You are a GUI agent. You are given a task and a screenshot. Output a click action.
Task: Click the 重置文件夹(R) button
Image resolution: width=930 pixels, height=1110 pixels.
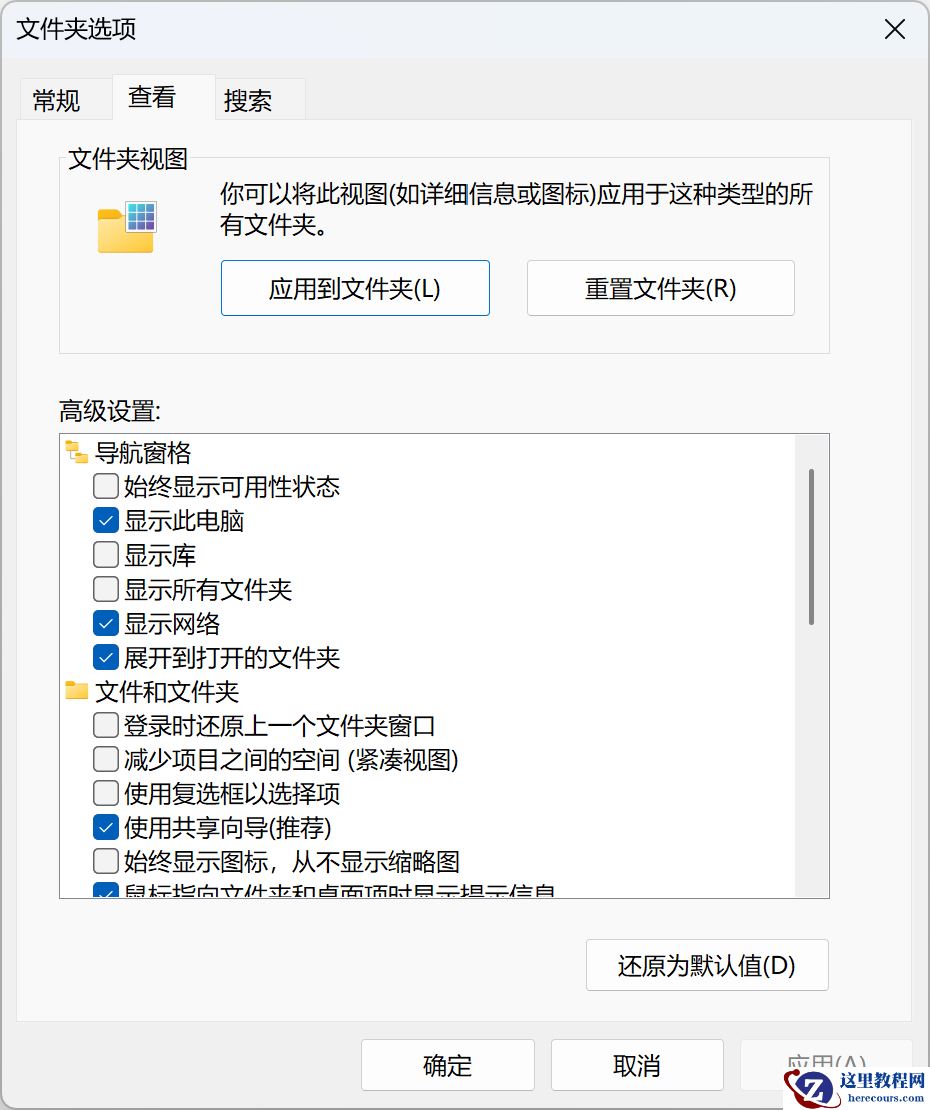pos(660,288)
